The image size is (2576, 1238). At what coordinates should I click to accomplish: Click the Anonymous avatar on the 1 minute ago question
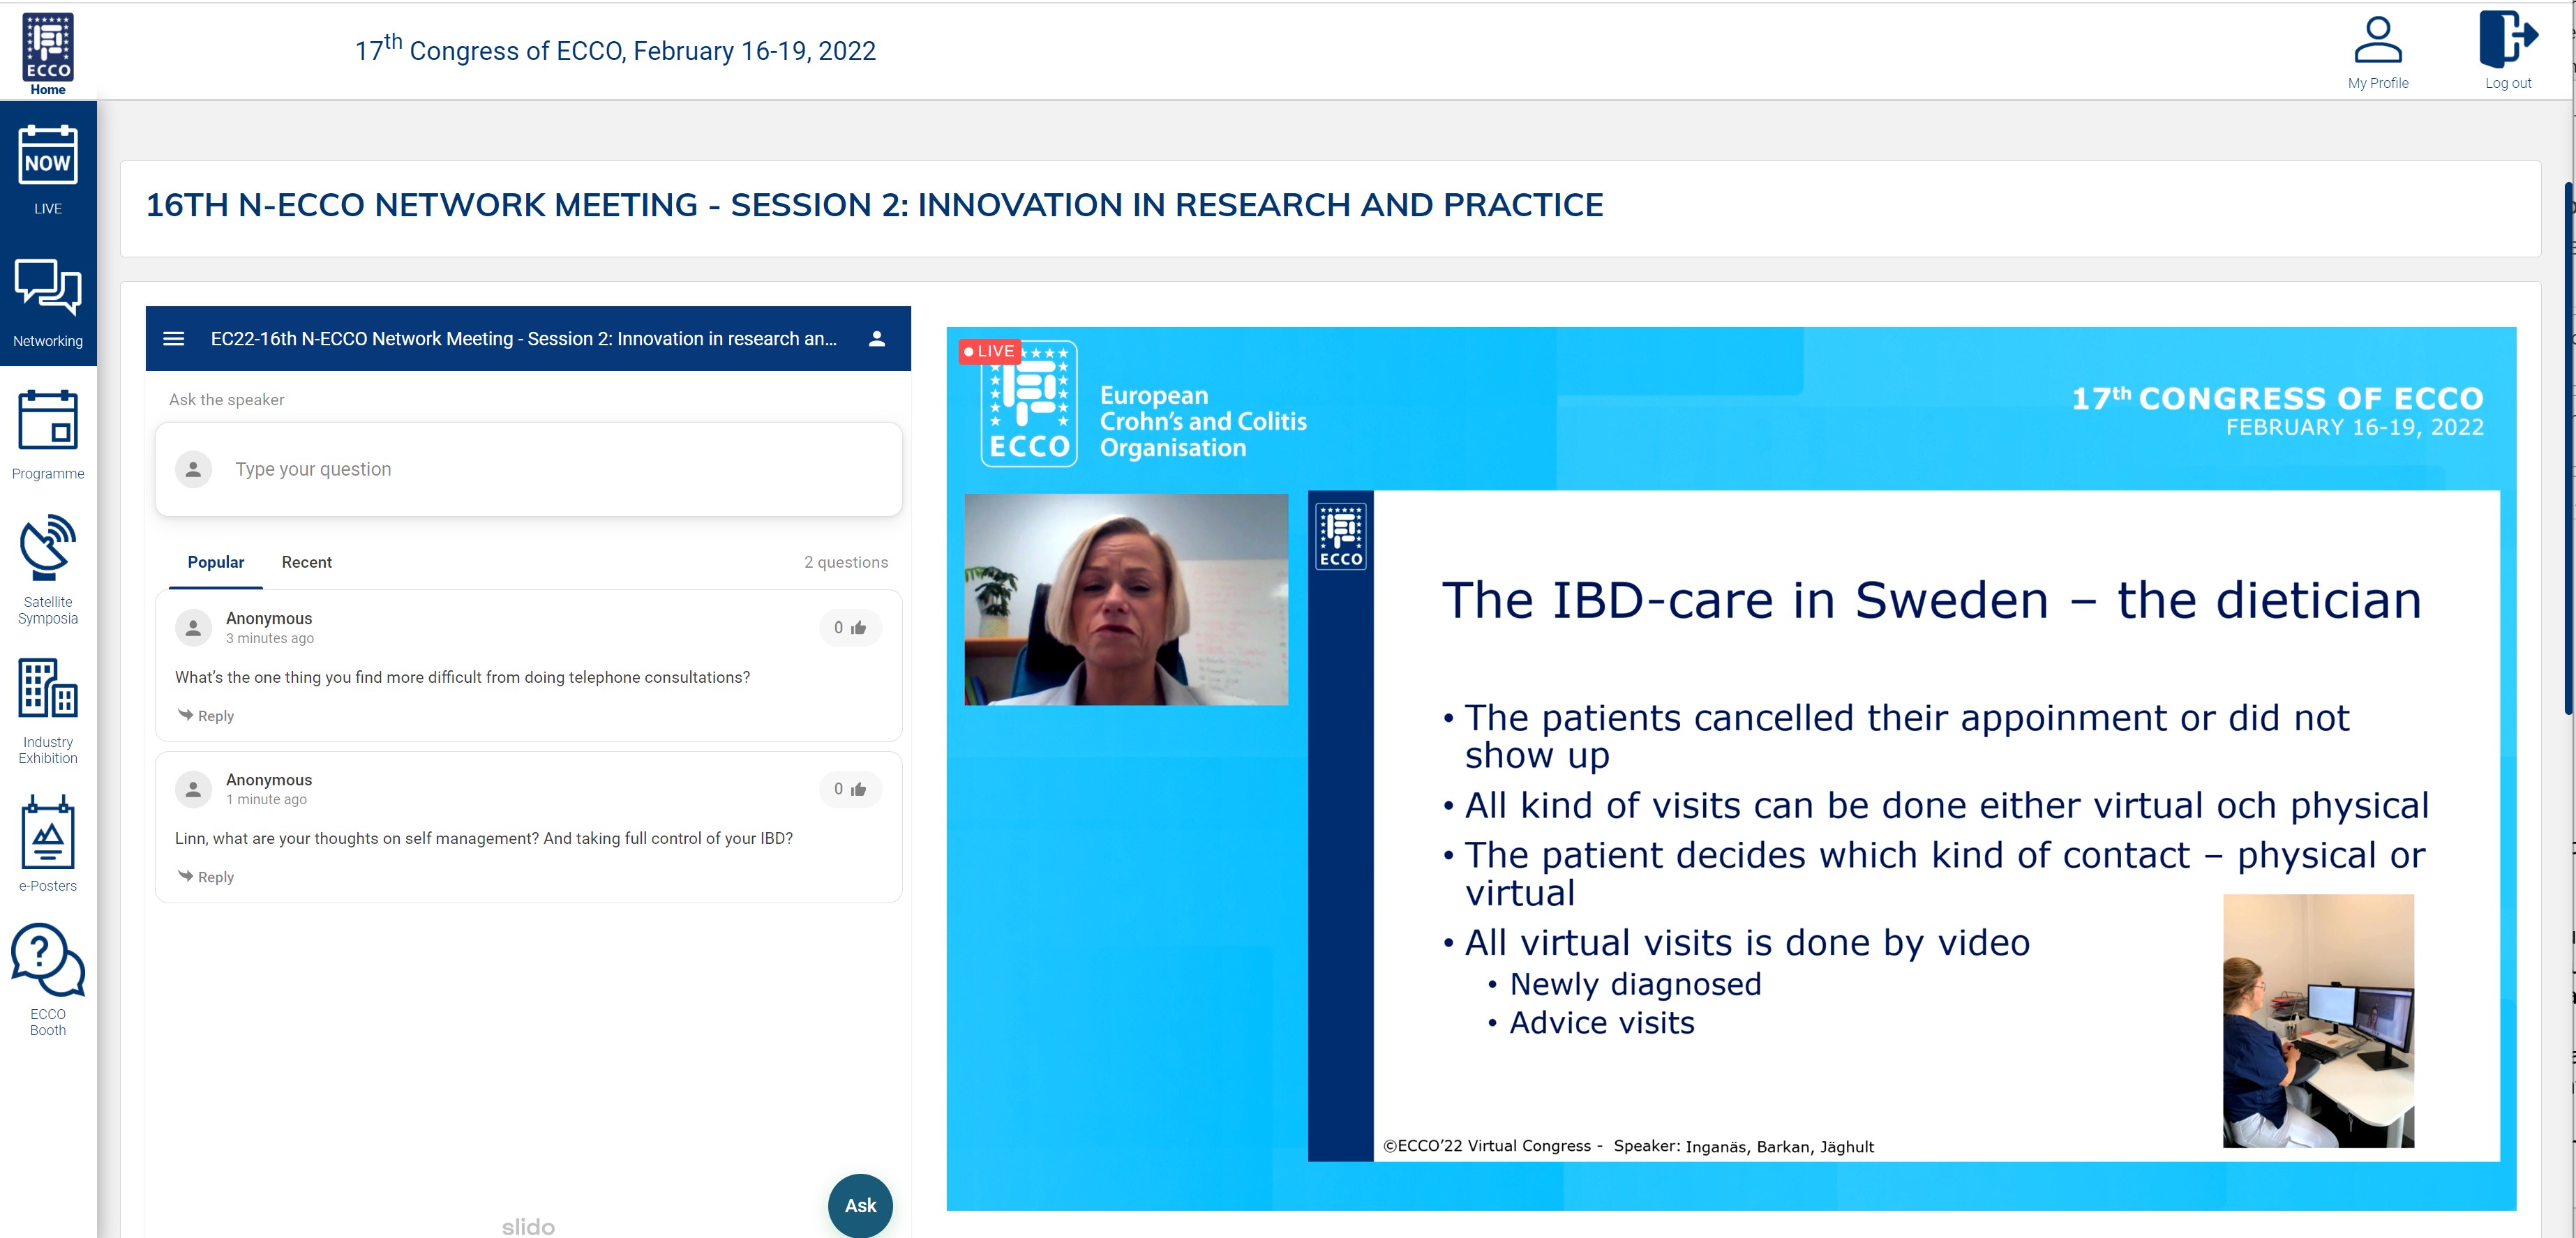coord(193,789)
